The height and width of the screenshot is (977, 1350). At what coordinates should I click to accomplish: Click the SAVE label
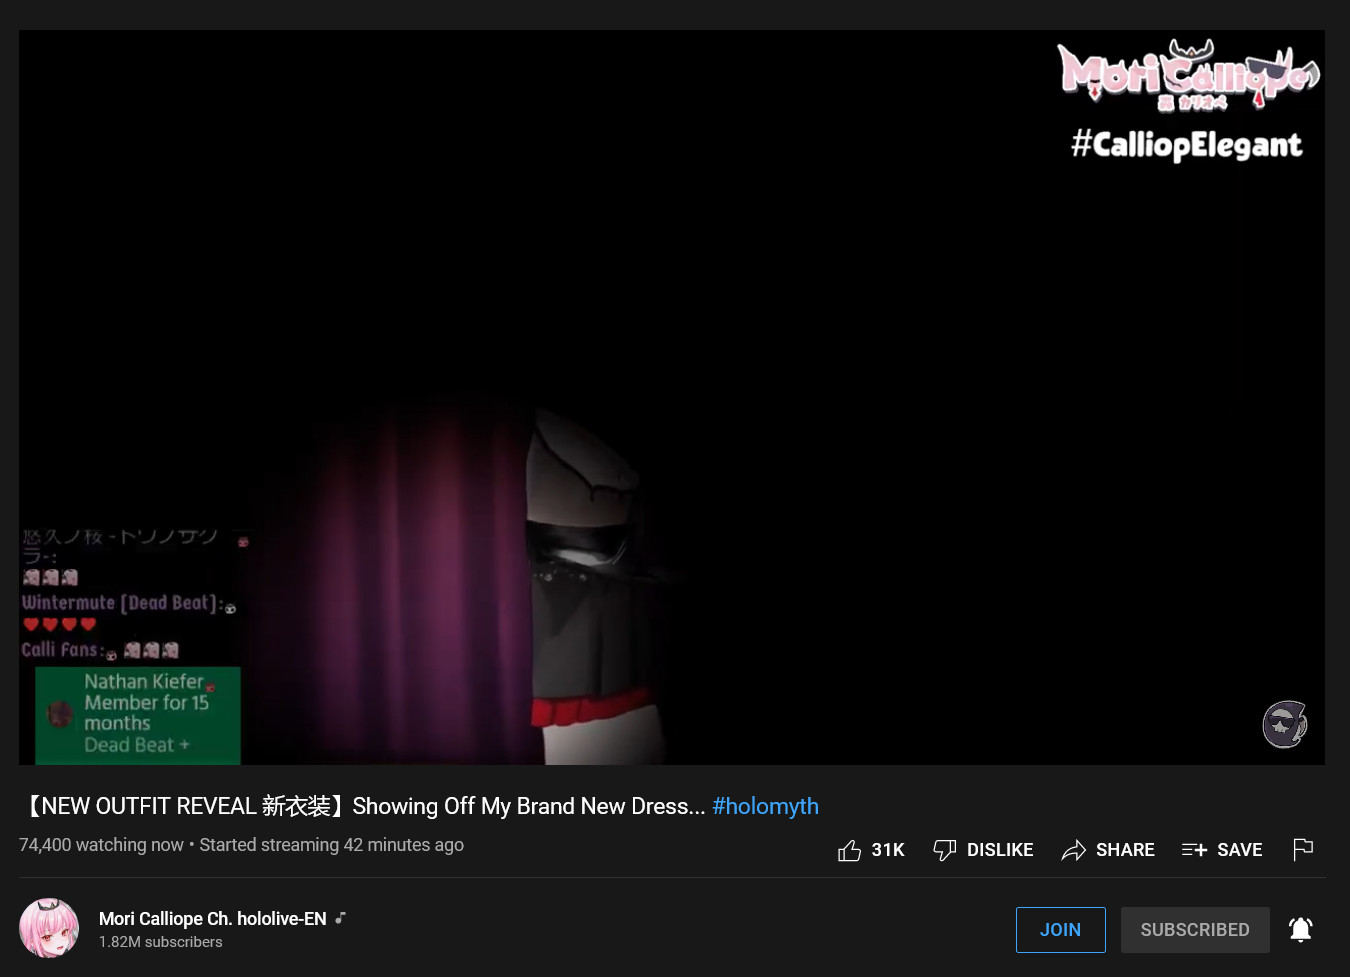point(1240,850)
